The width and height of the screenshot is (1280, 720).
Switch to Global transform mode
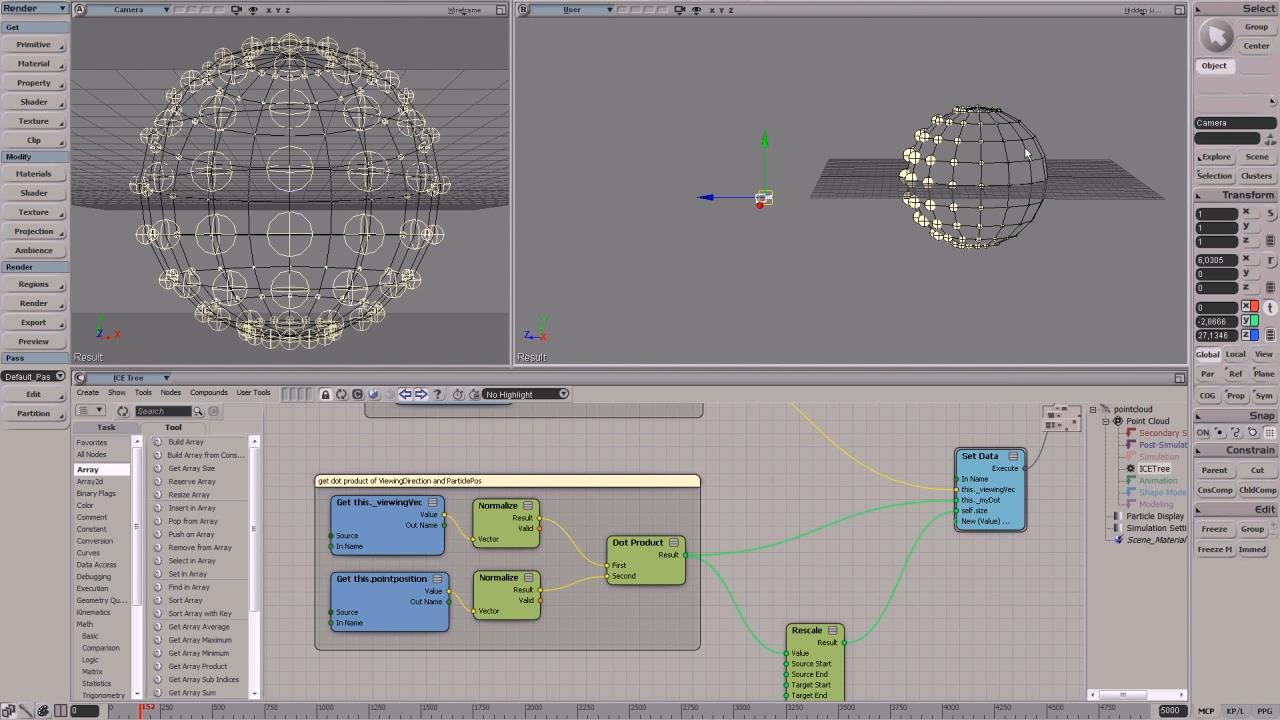coord(1208,355)
